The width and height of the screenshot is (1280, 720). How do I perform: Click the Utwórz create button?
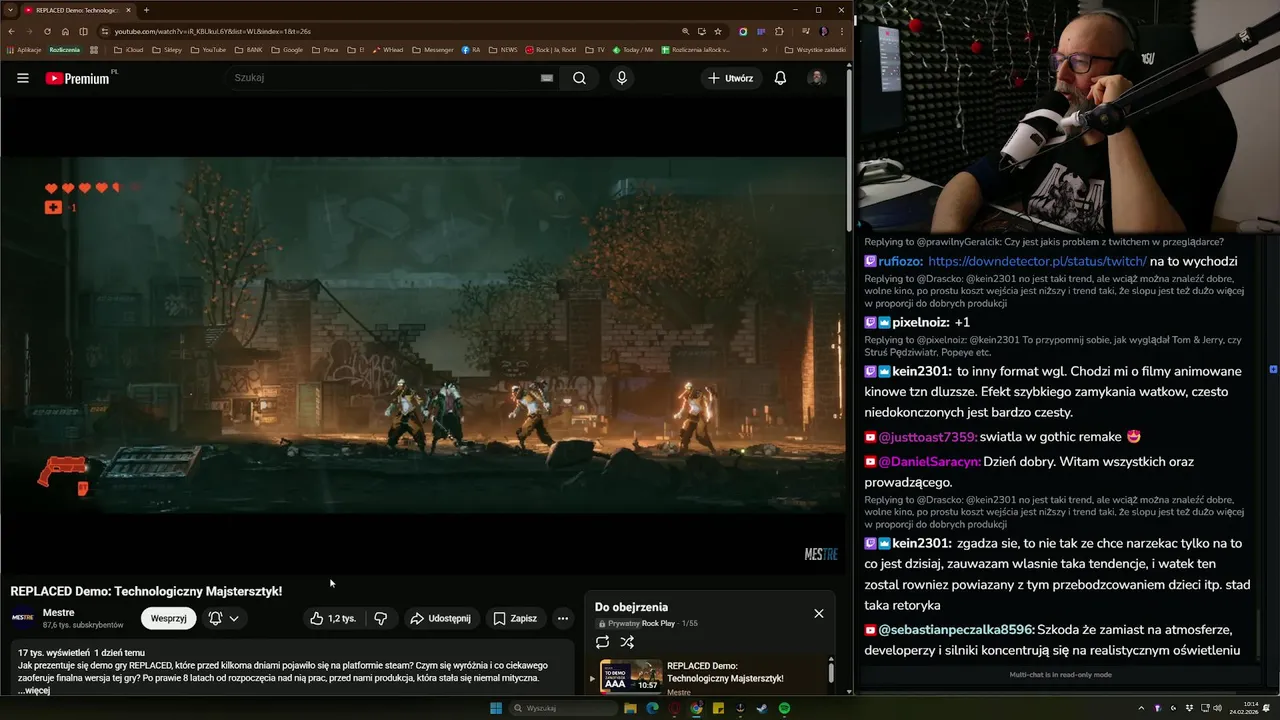(730, 78)
